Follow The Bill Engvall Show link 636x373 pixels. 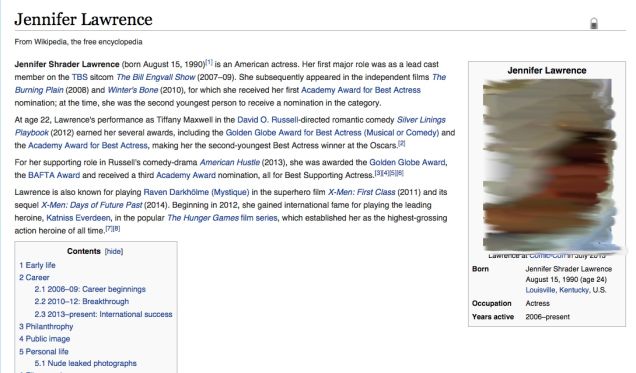click(x=156, y=77)
